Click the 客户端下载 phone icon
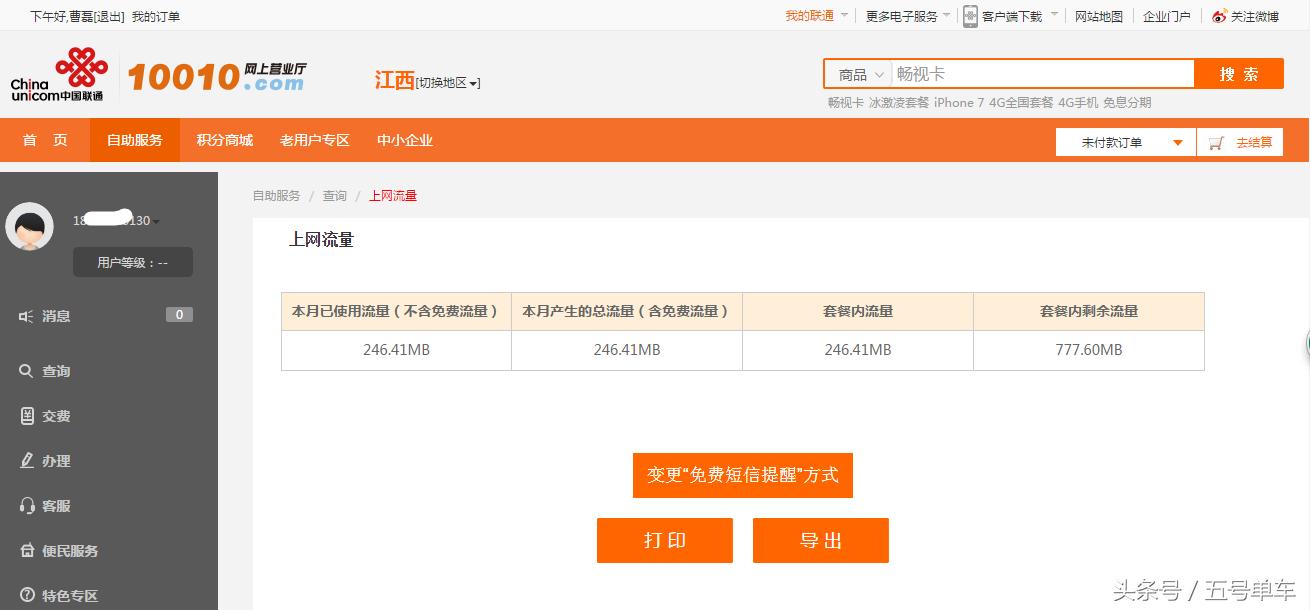Viewport: 1310px width, 610px height. click(968, 15)
